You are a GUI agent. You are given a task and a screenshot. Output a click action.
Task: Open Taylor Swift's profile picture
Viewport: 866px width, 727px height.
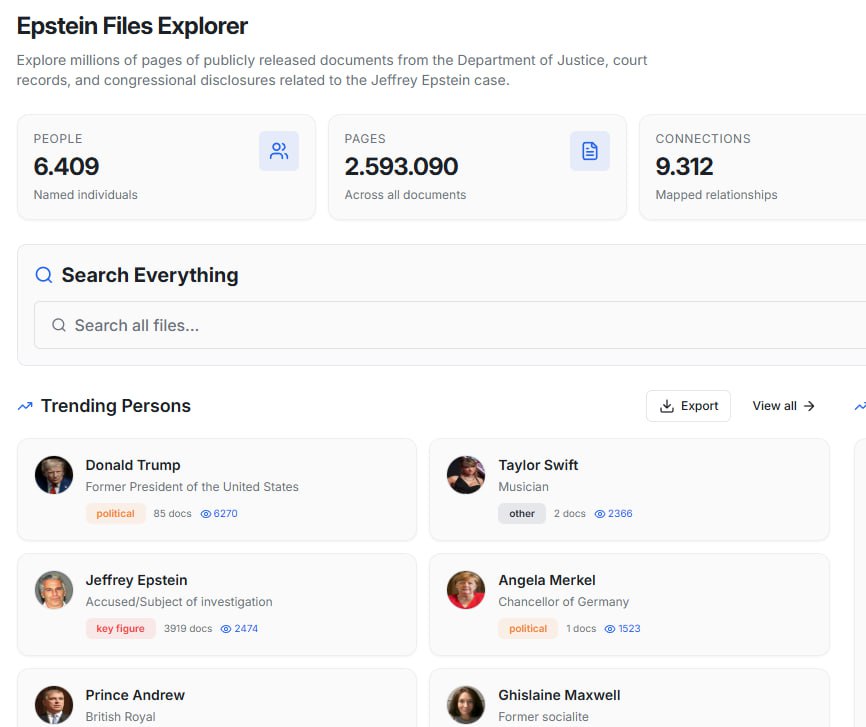[x=466, y=475]
